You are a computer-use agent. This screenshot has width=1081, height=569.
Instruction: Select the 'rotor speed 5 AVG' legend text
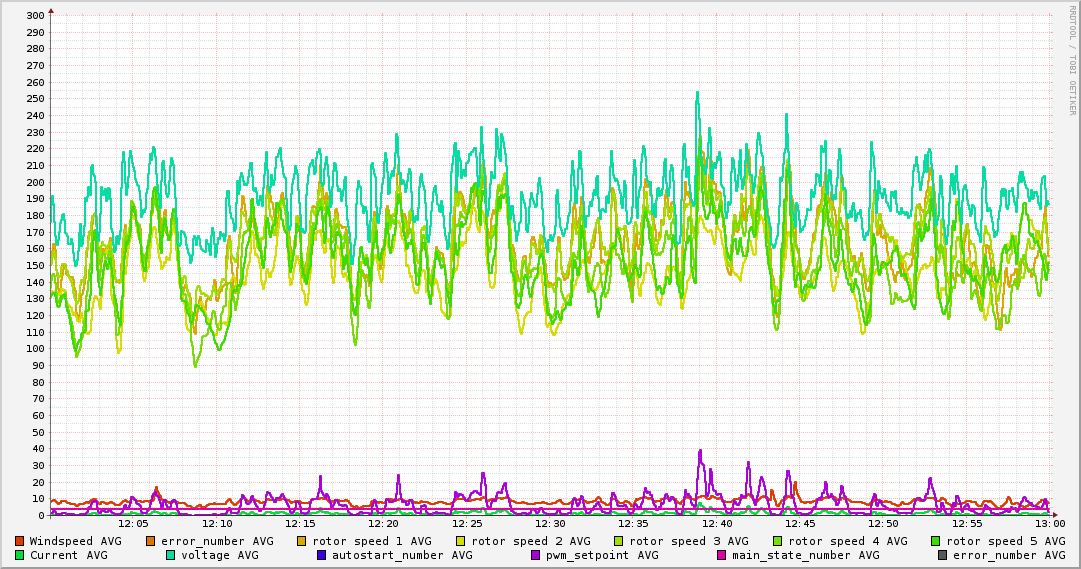1006,541
